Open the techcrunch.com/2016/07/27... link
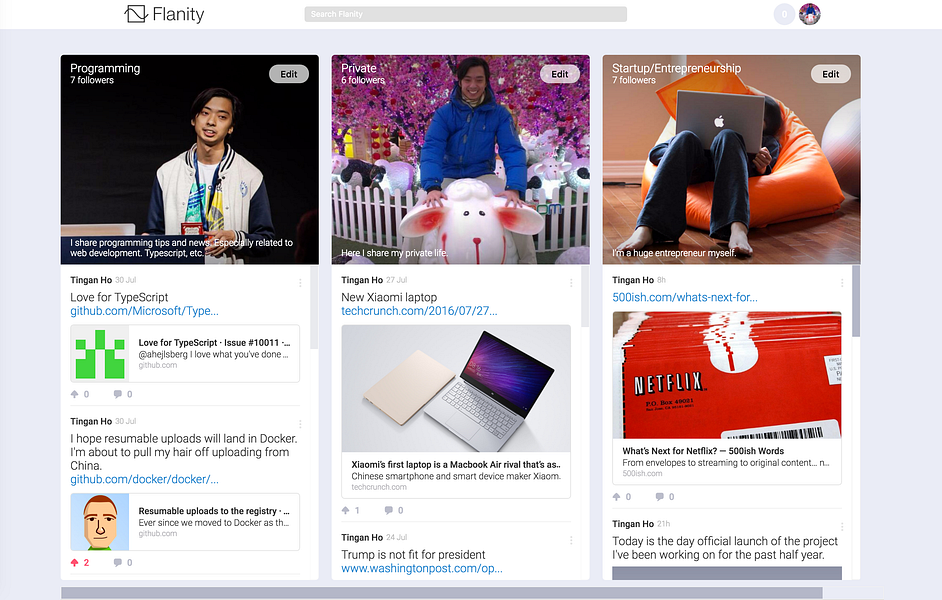Viewport: 942px width, 600px height. [419, 311]
